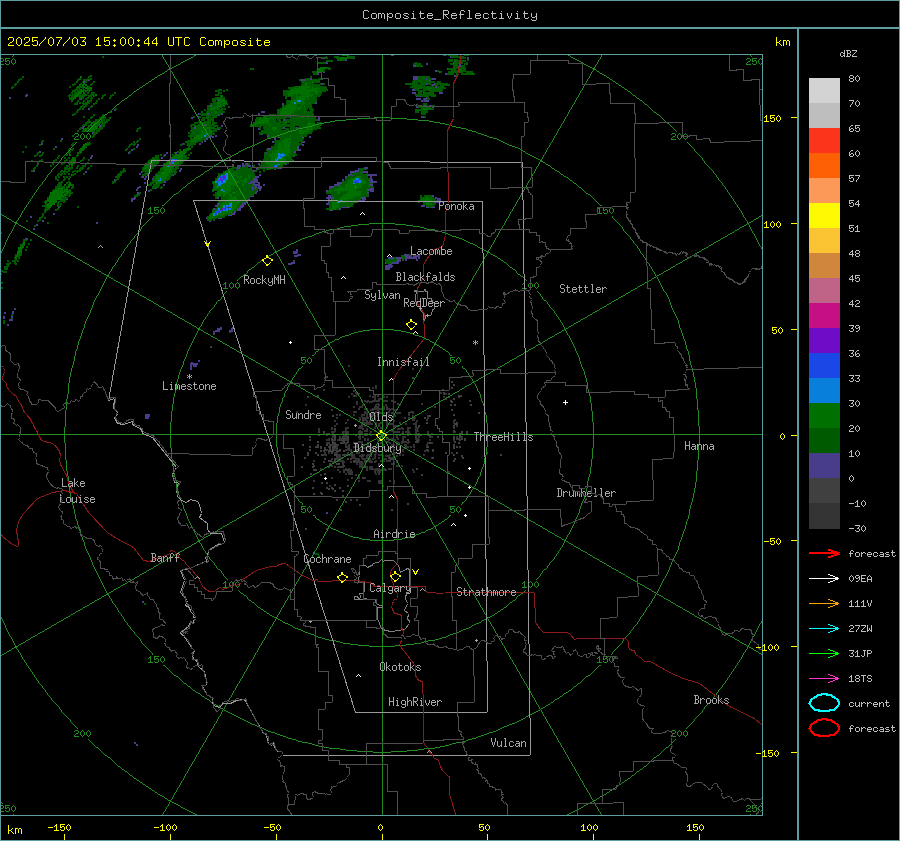This screenshot has width=900, height=841.
Task: Click the yellow diamond marker near RockyMH
Action: (x=267, y=261)
